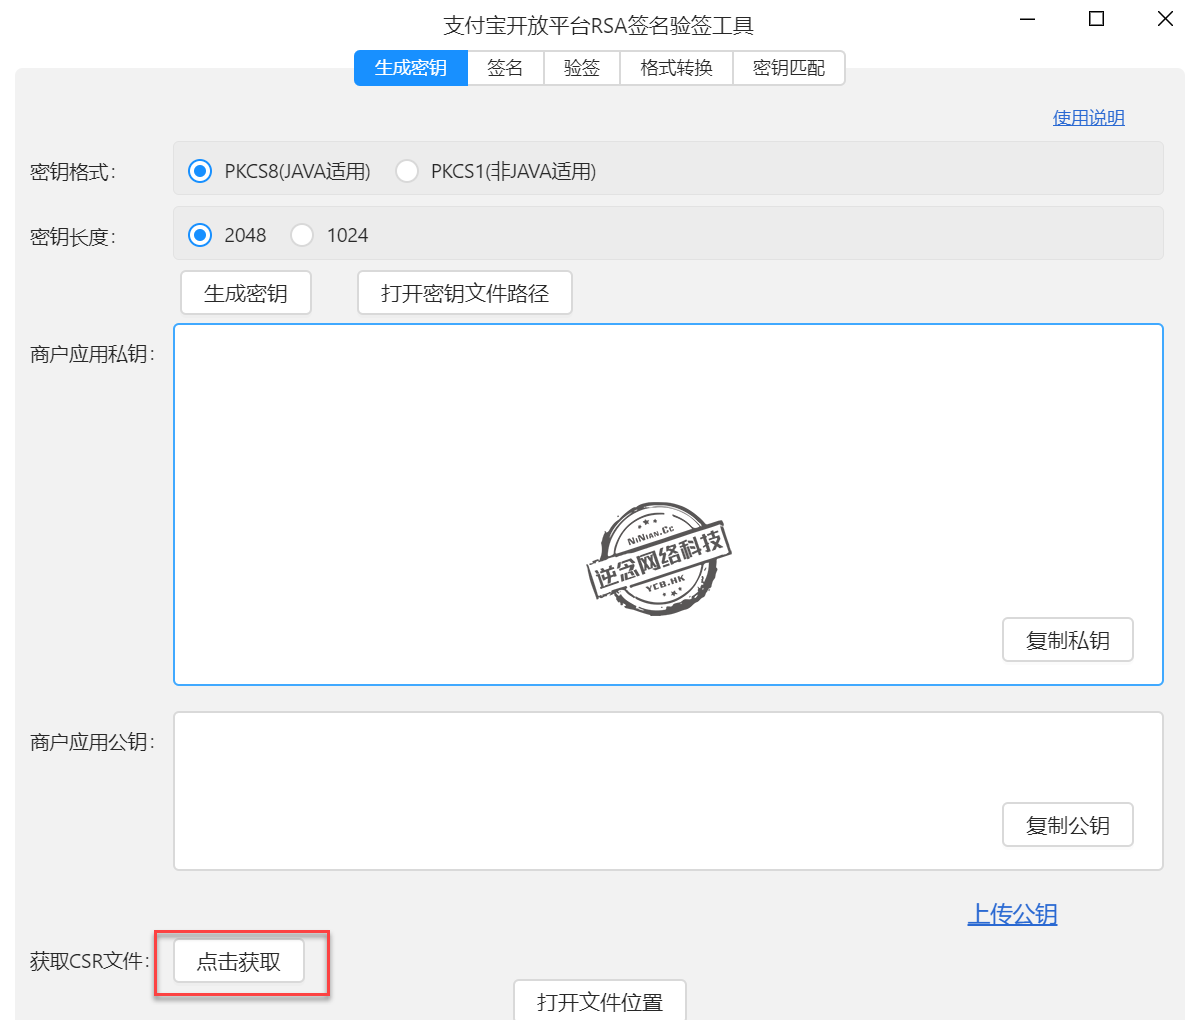
Task: Copy public key with 复制公钥
Action: click(x=1068, y=825)
